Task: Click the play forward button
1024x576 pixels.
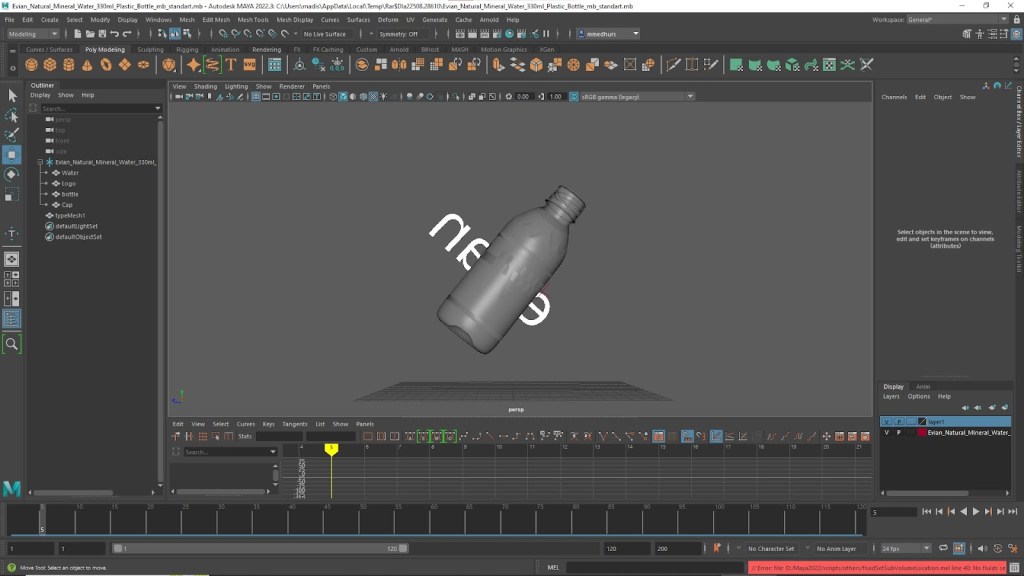Action: [976, 512]
